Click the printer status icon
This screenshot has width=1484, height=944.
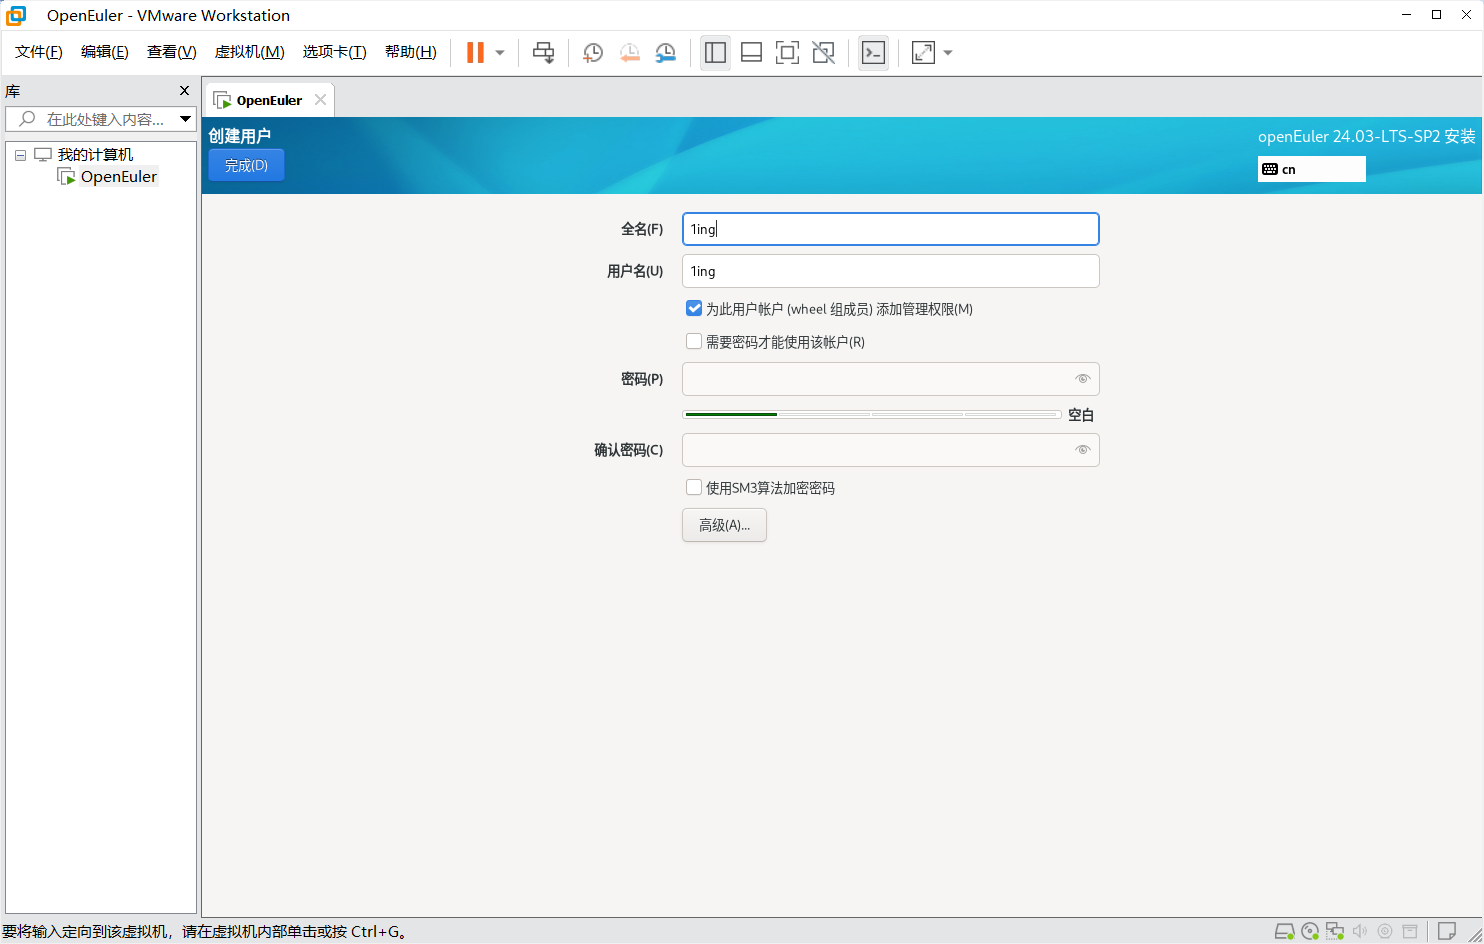tap(1410, 931)
